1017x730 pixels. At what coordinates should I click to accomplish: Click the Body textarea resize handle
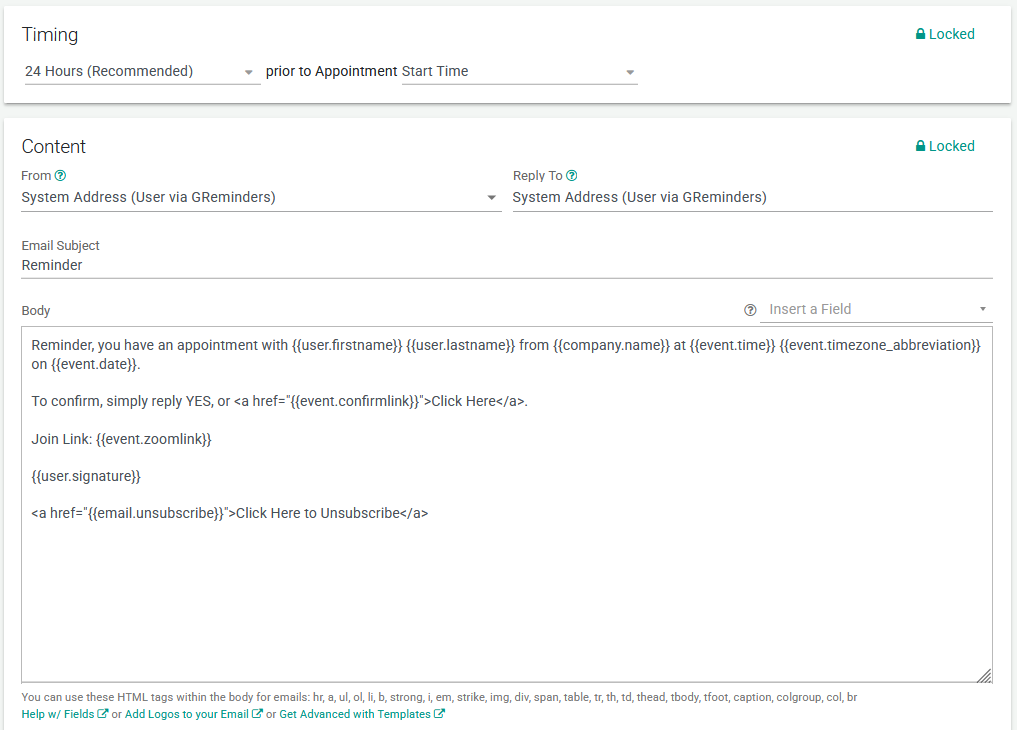coord(984,675)
